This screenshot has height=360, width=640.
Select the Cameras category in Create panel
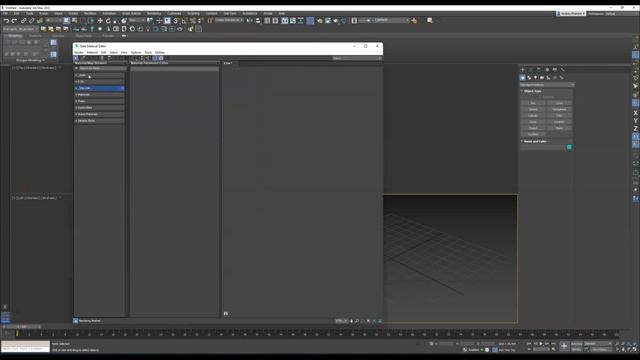coord(542,78)
